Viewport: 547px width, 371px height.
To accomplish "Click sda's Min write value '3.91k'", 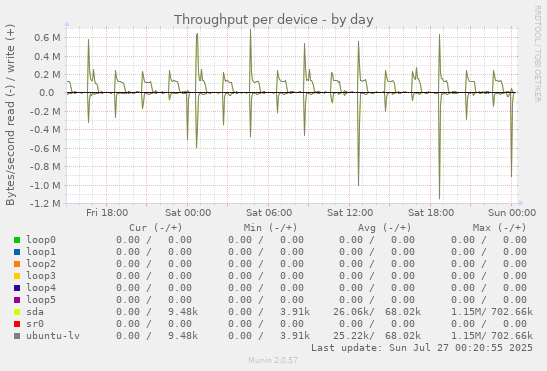I will pyautogui.click(x=295, y=312).
